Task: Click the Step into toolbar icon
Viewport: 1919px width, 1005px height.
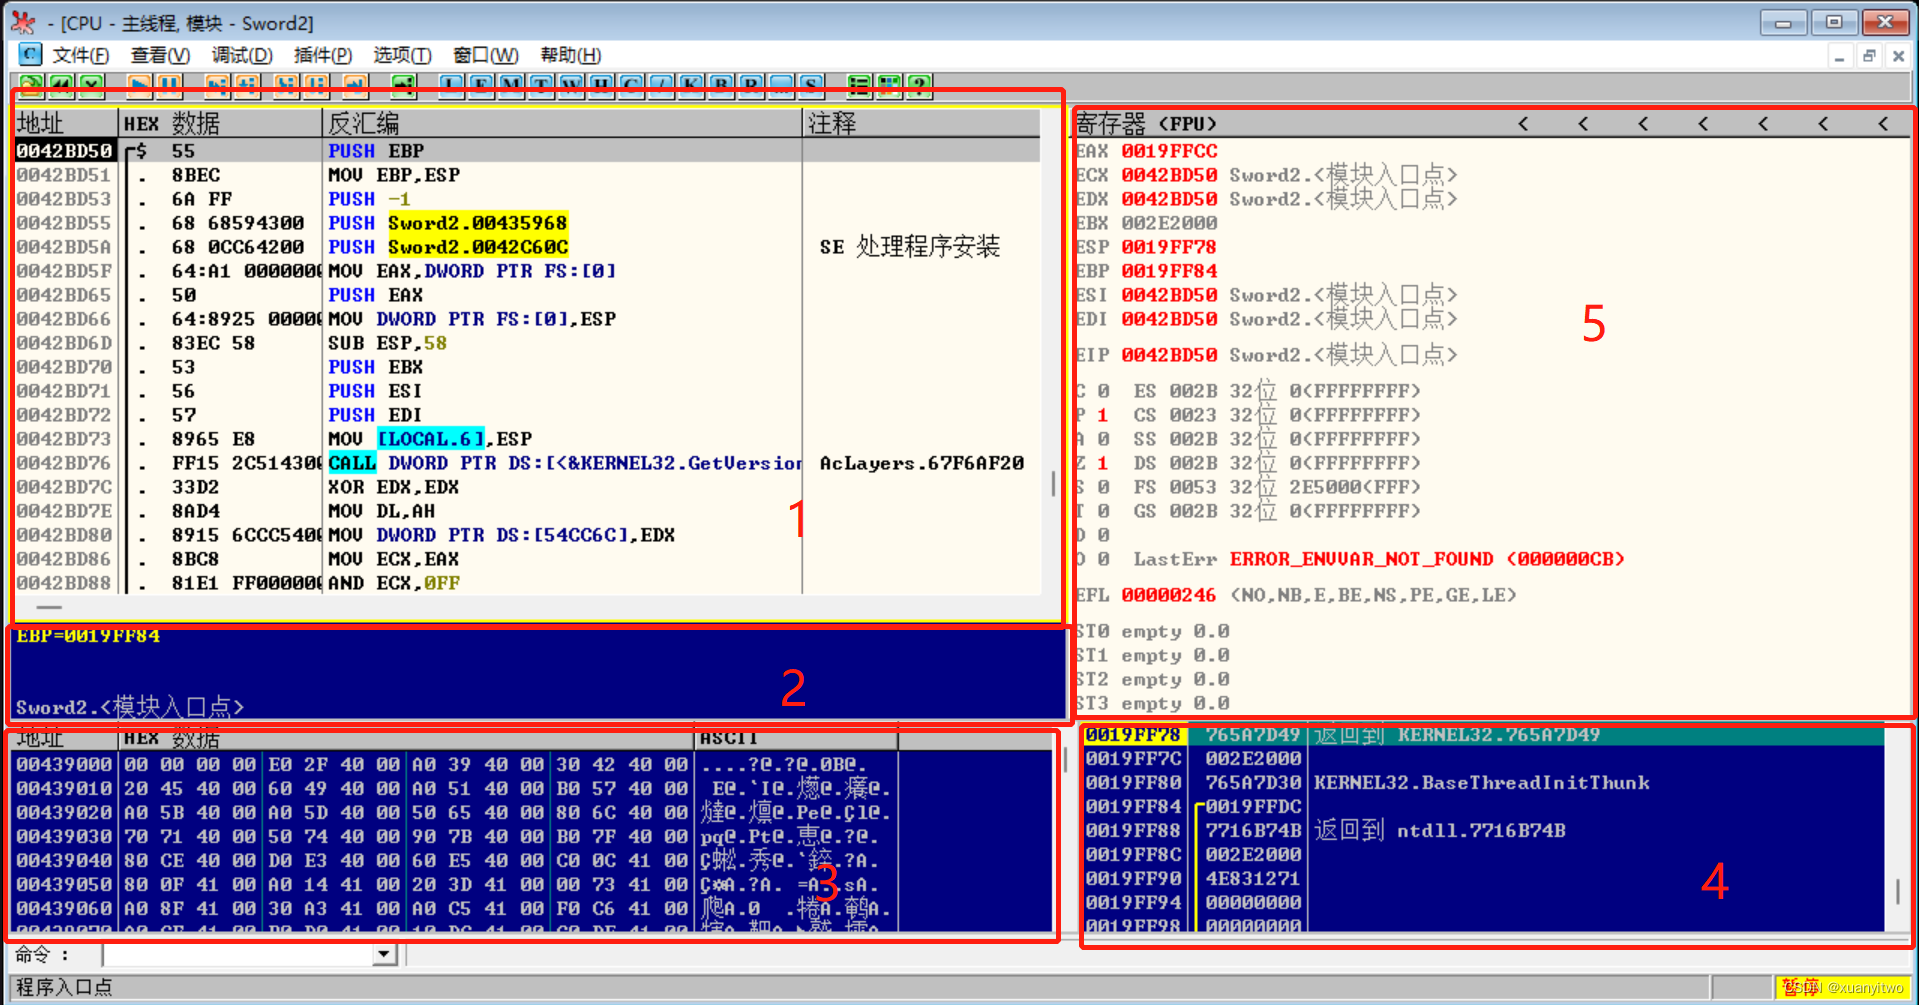Action: click(218, 86)
